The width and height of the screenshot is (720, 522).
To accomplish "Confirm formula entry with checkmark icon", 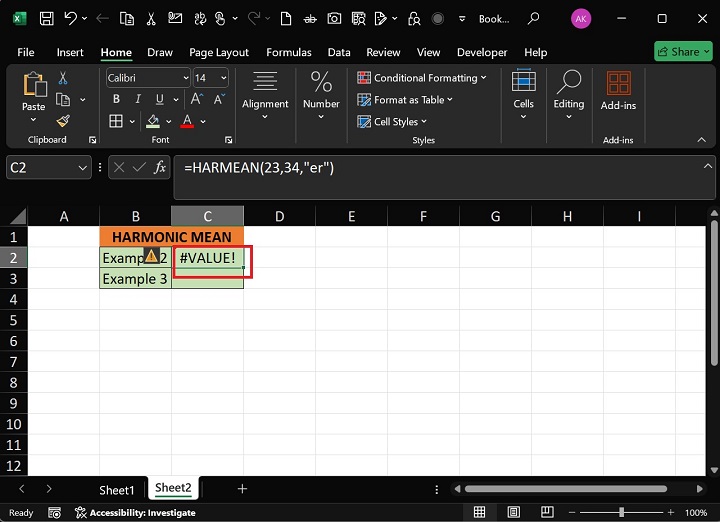I will (139, 168).
